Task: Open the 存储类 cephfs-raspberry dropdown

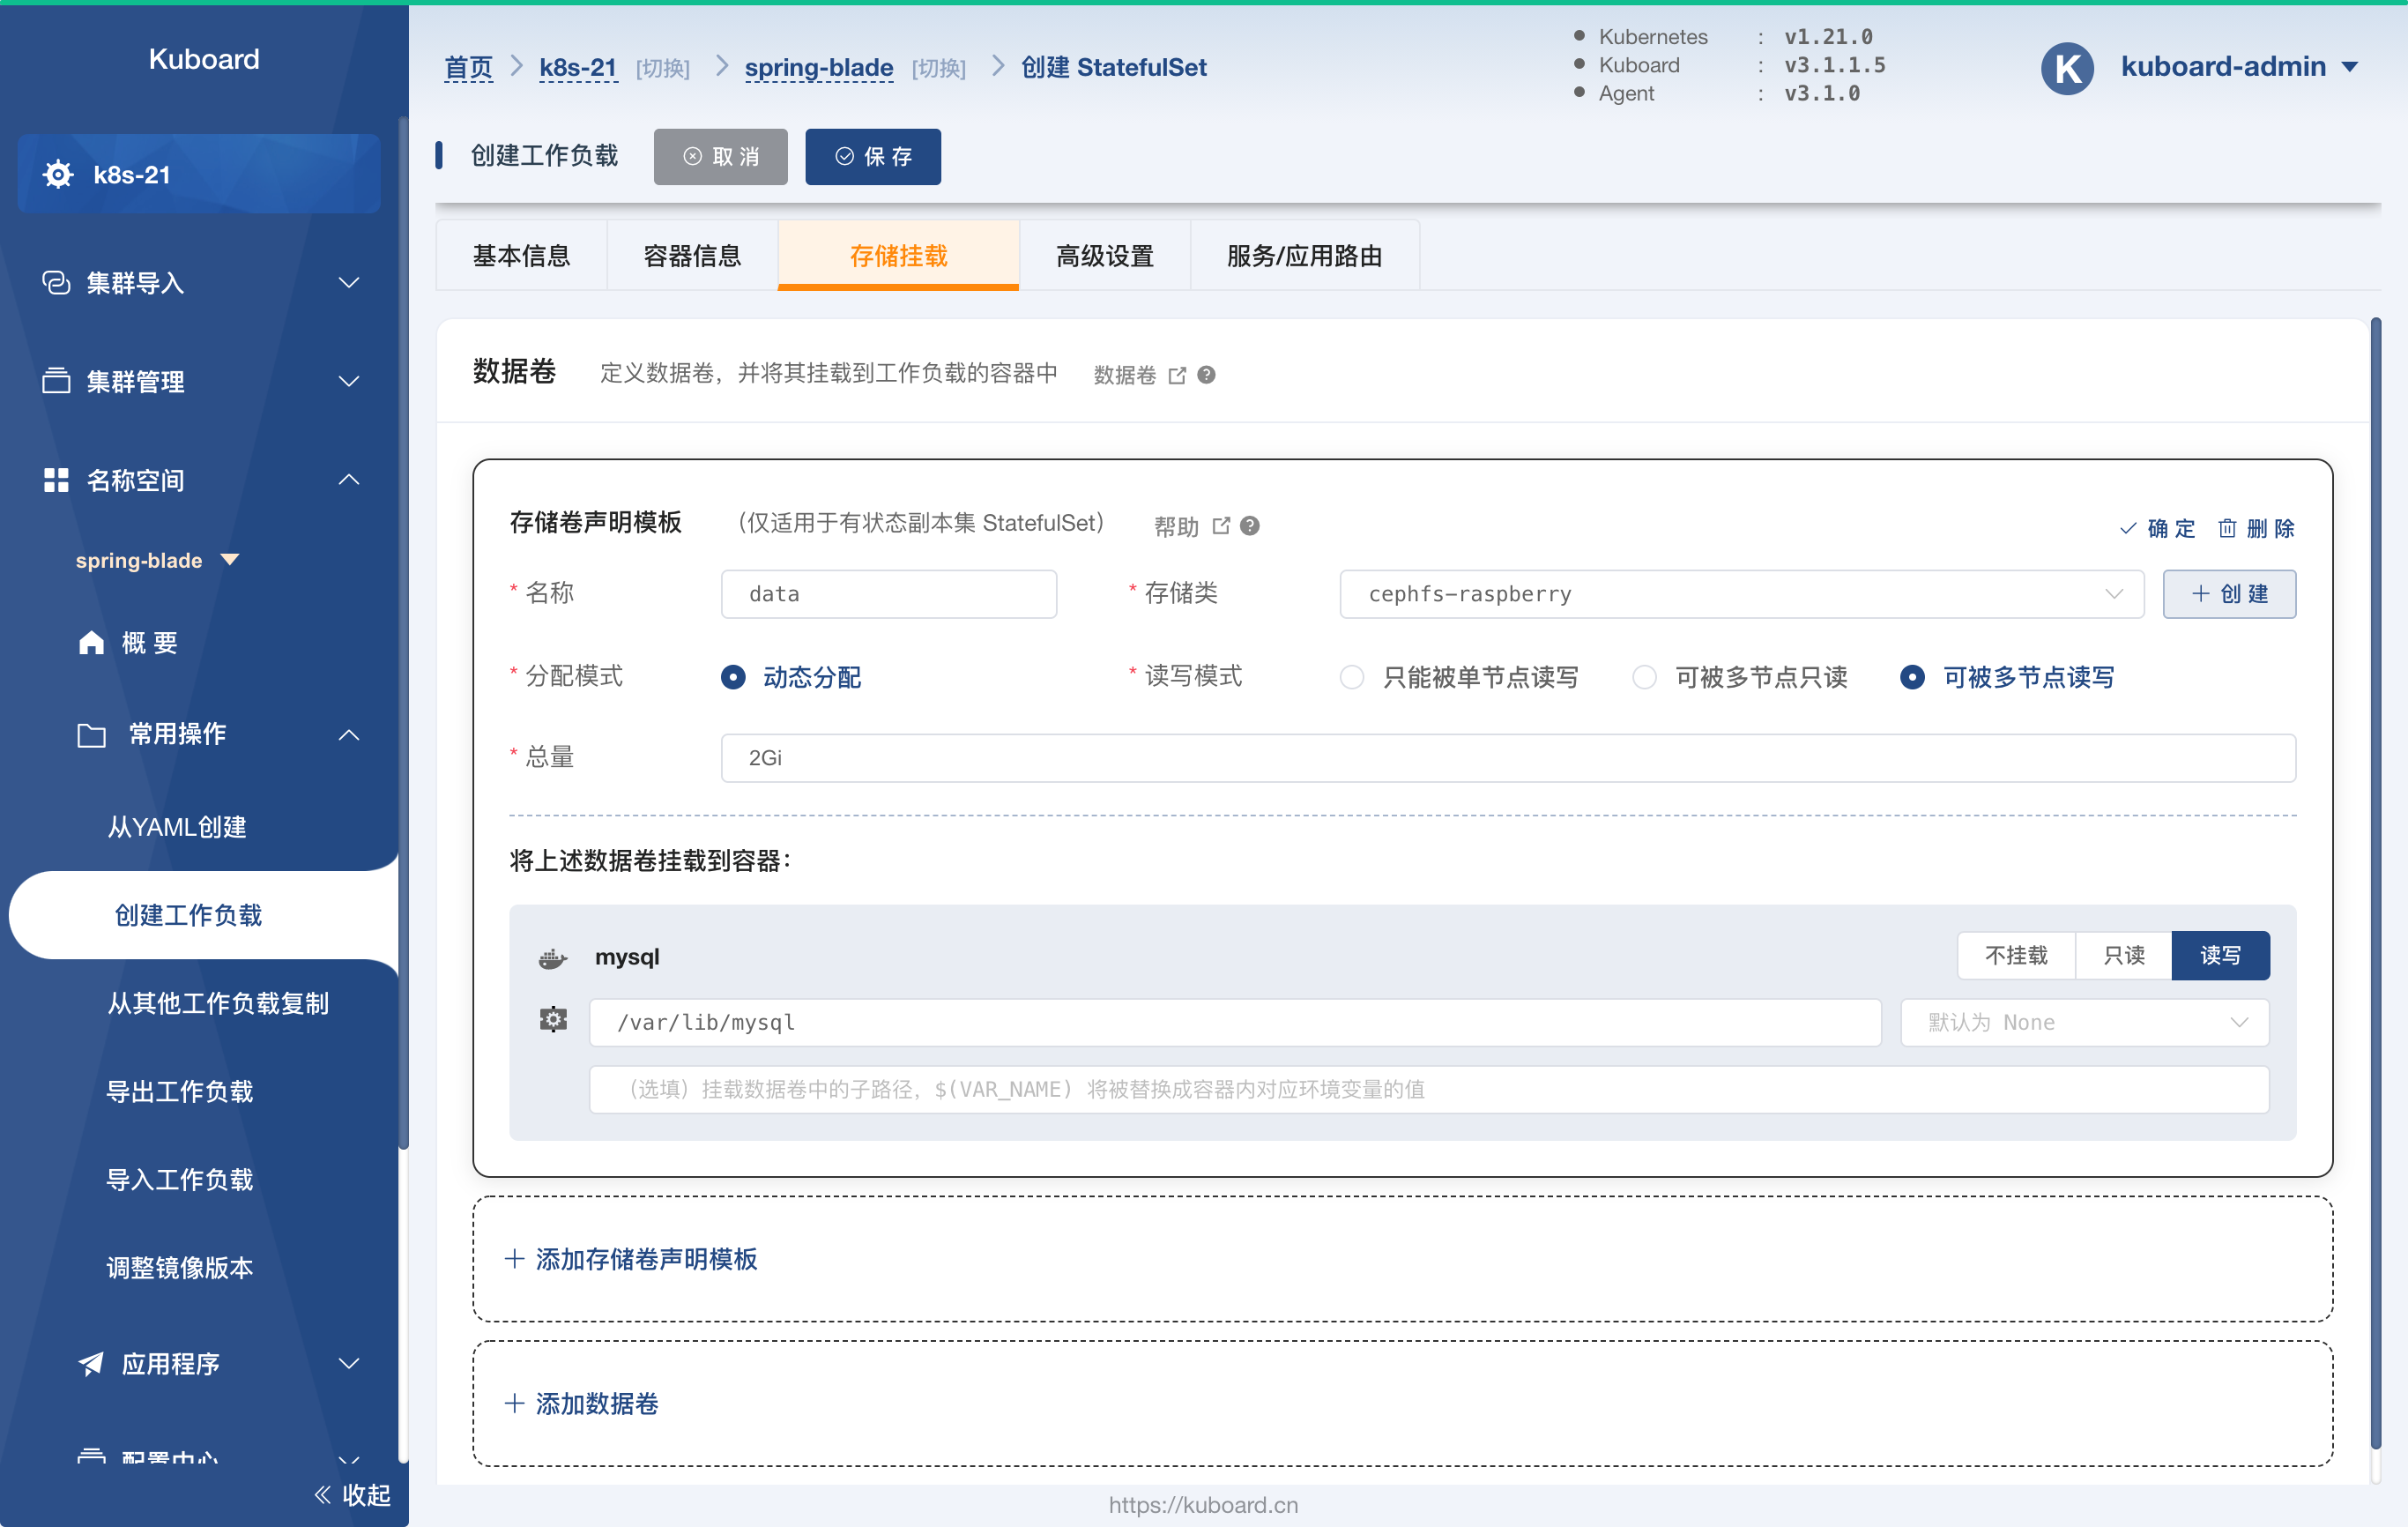Action: click(1741, 594)
